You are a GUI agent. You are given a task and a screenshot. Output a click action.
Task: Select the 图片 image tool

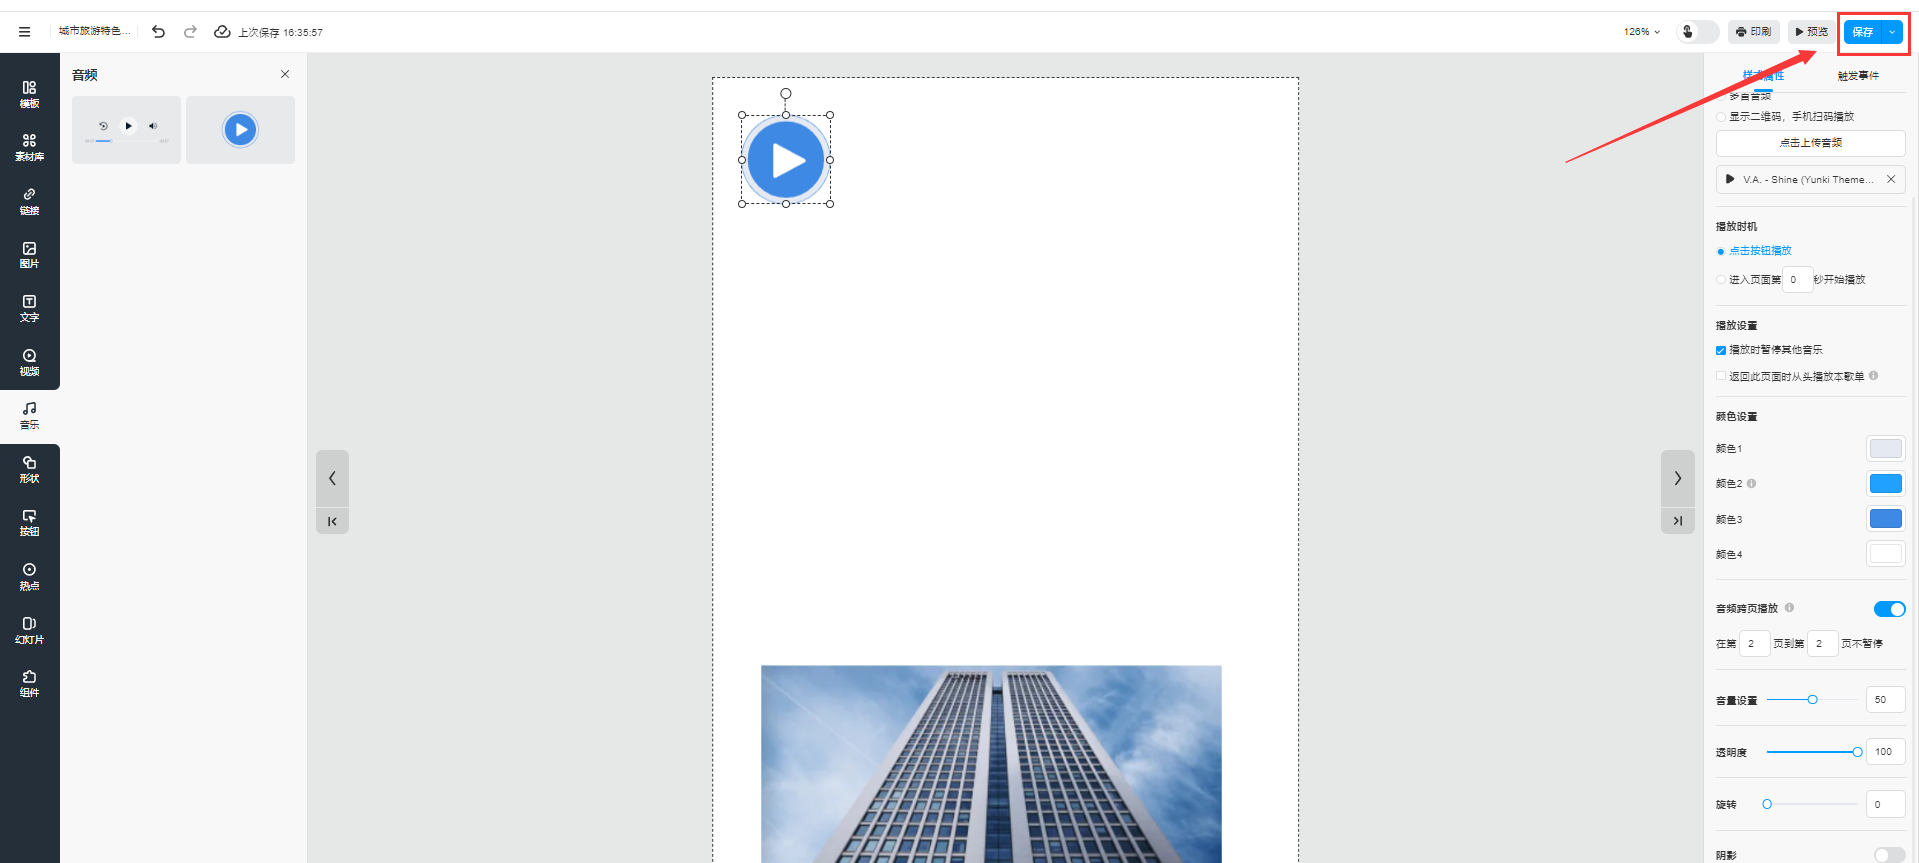point(29,255)
